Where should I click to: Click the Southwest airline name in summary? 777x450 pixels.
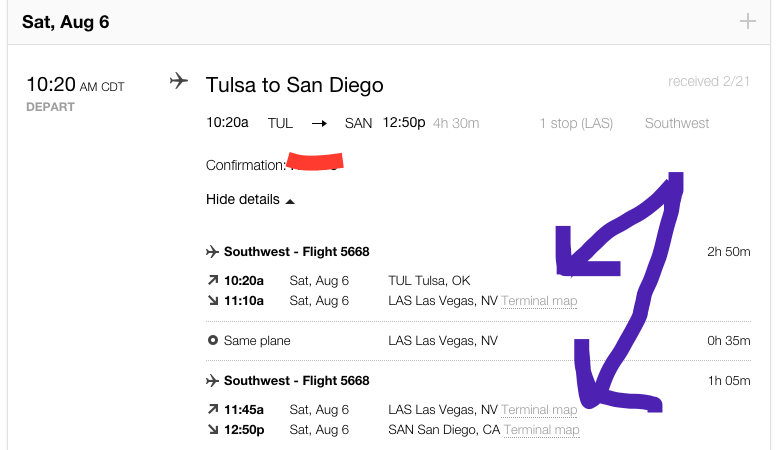pyautogui.click(x=677, y=123)
